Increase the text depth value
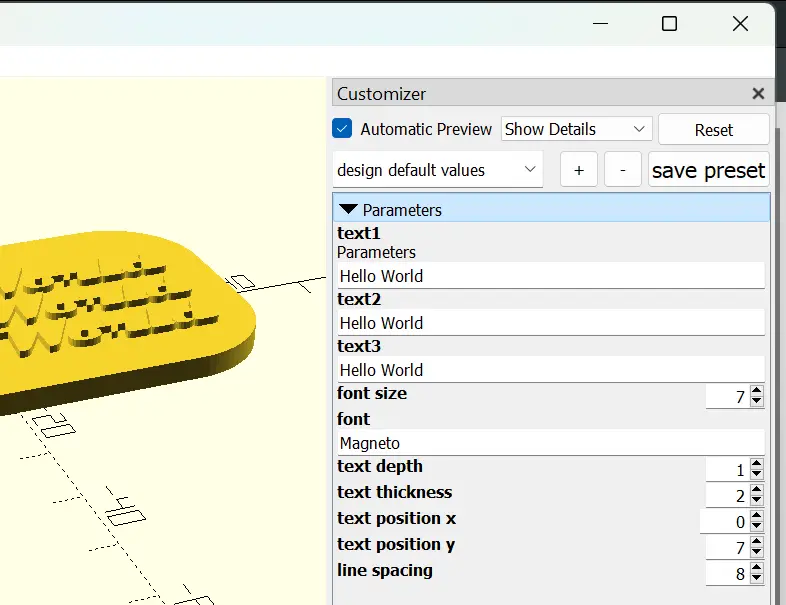This screenshot has height=605, width=786. [x=757, y=464]
